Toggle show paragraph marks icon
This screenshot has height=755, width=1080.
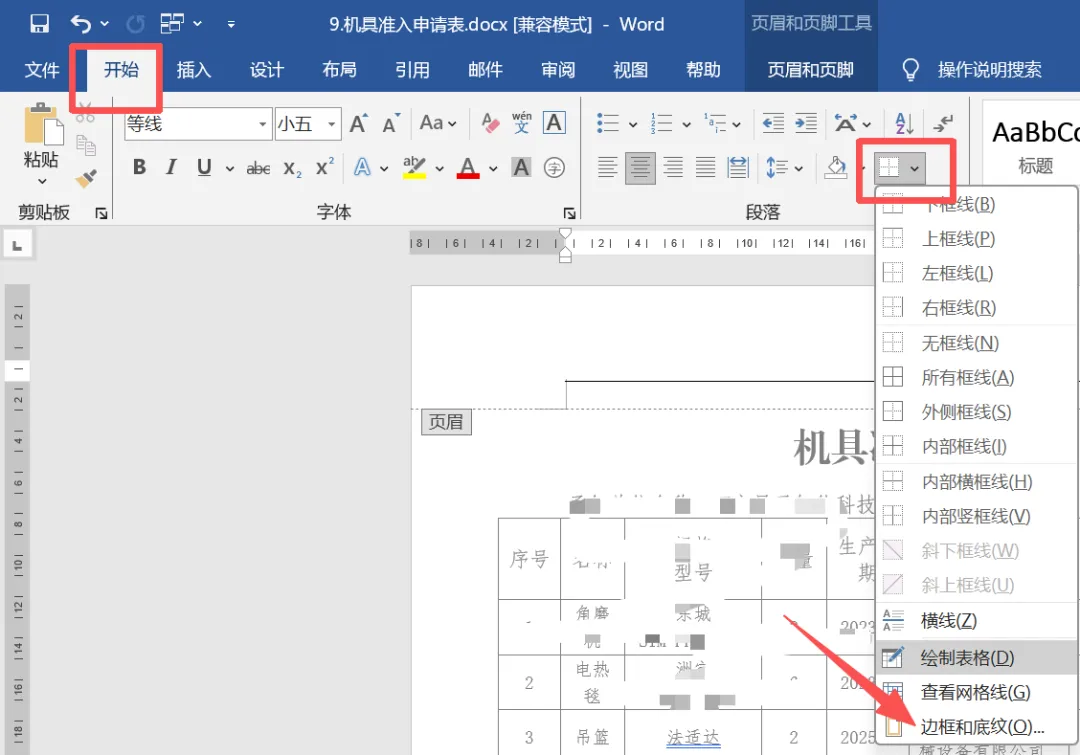(x=942, y=124)
